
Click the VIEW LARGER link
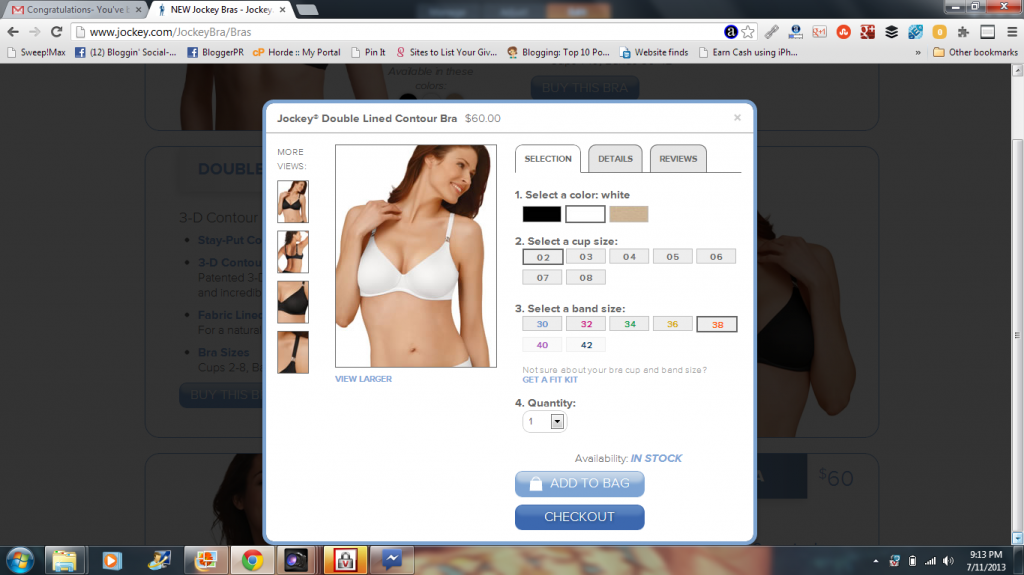(x=363, y=379)
